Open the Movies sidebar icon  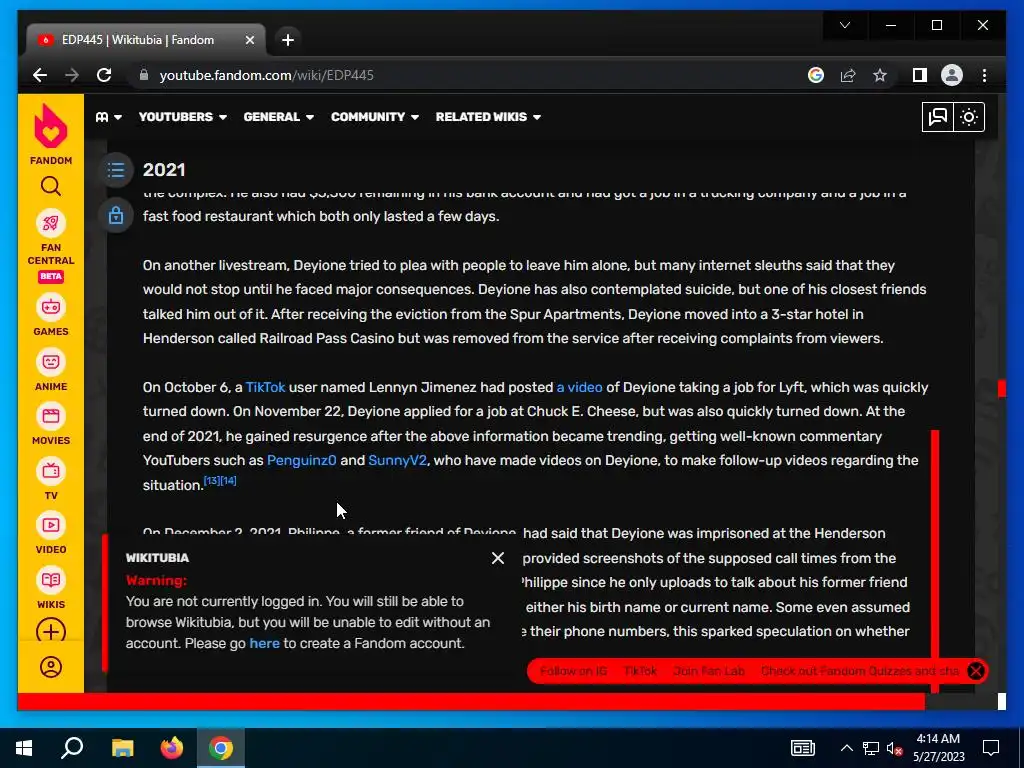pos(51,416)
